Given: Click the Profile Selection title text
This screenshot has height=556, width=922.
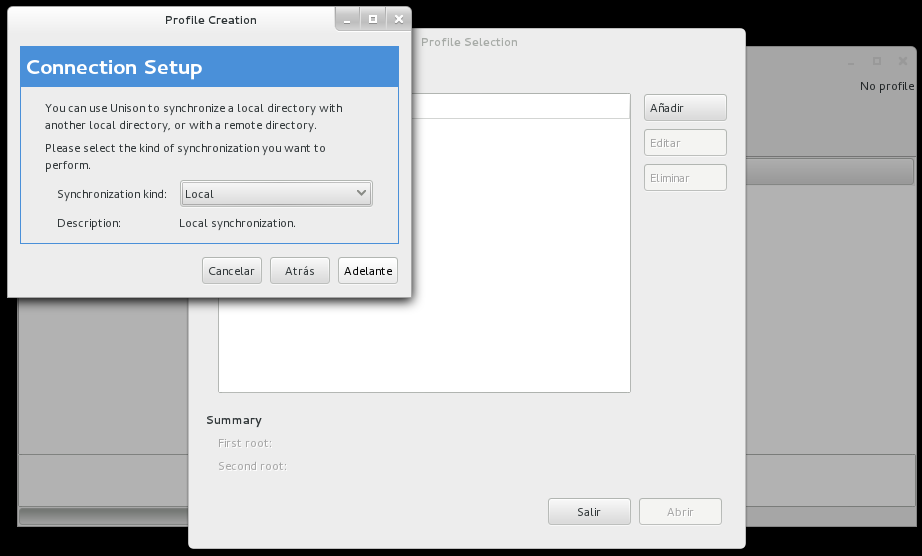Looking at the screenshot, I should [469, 42].
